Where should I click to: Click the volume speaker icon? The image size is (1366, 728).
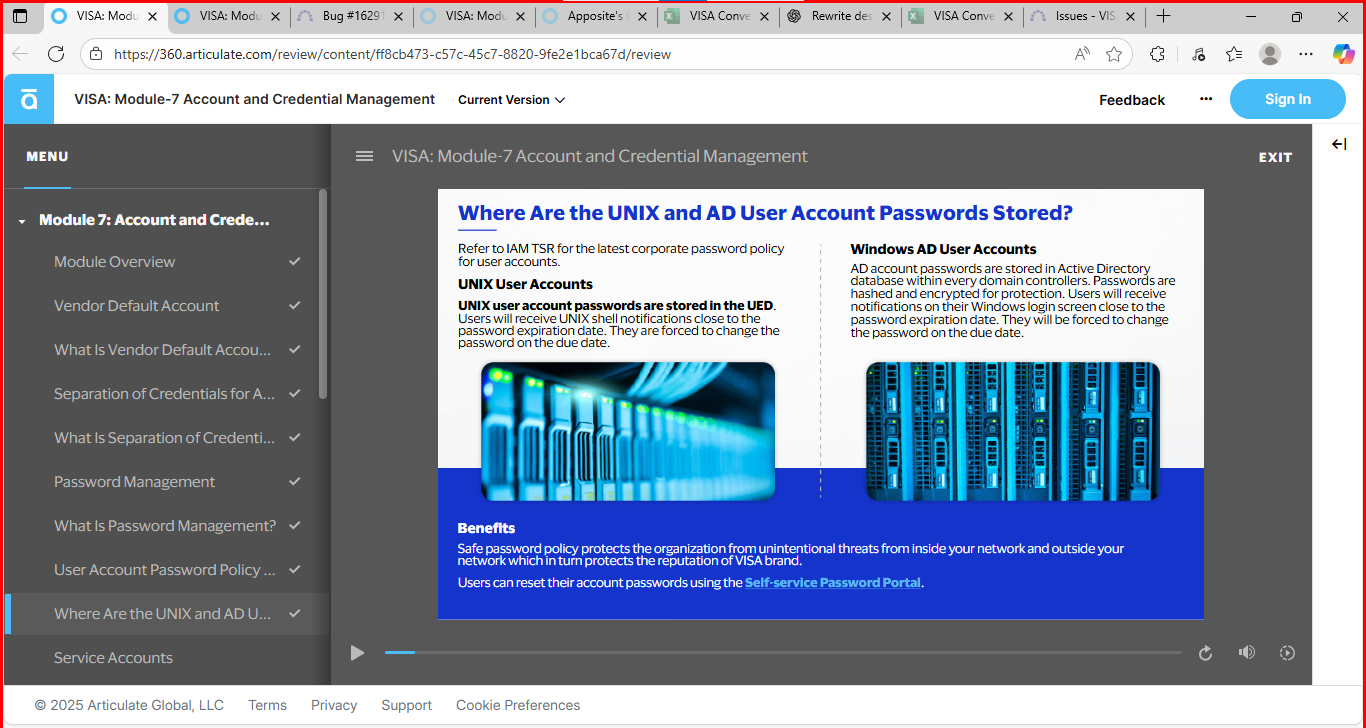1246,652
